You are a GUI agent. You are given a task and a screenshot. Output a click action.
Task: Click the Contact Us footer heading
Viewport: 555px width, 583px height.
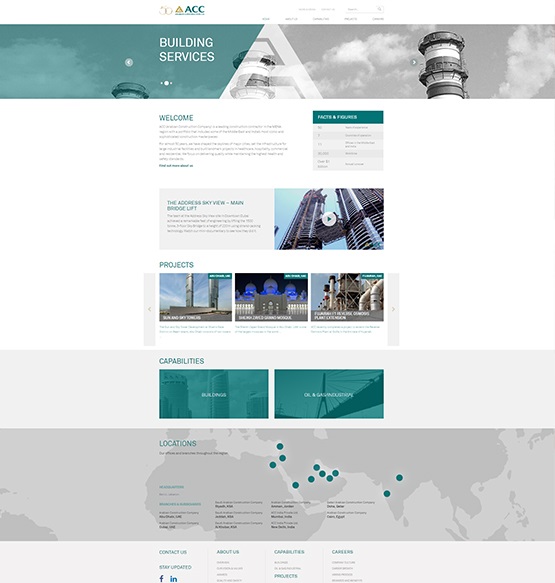coord(173,552)
